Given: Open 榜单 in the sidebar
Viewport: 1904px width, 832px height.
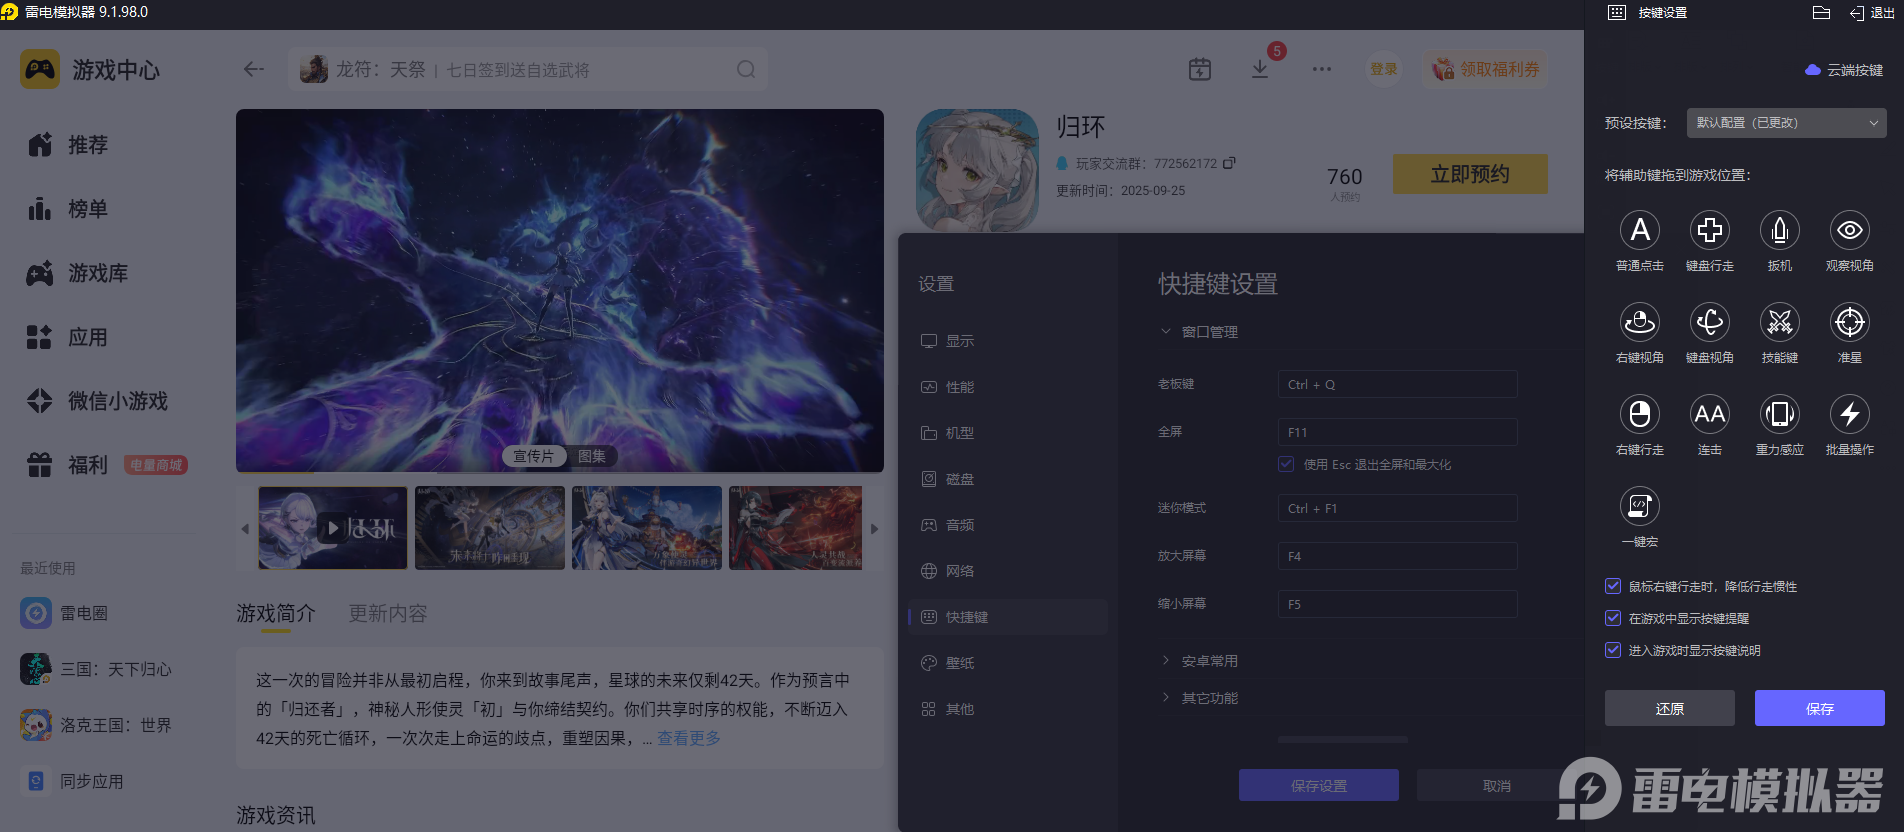Looking at the screenshot, I should tap(68, 209).
